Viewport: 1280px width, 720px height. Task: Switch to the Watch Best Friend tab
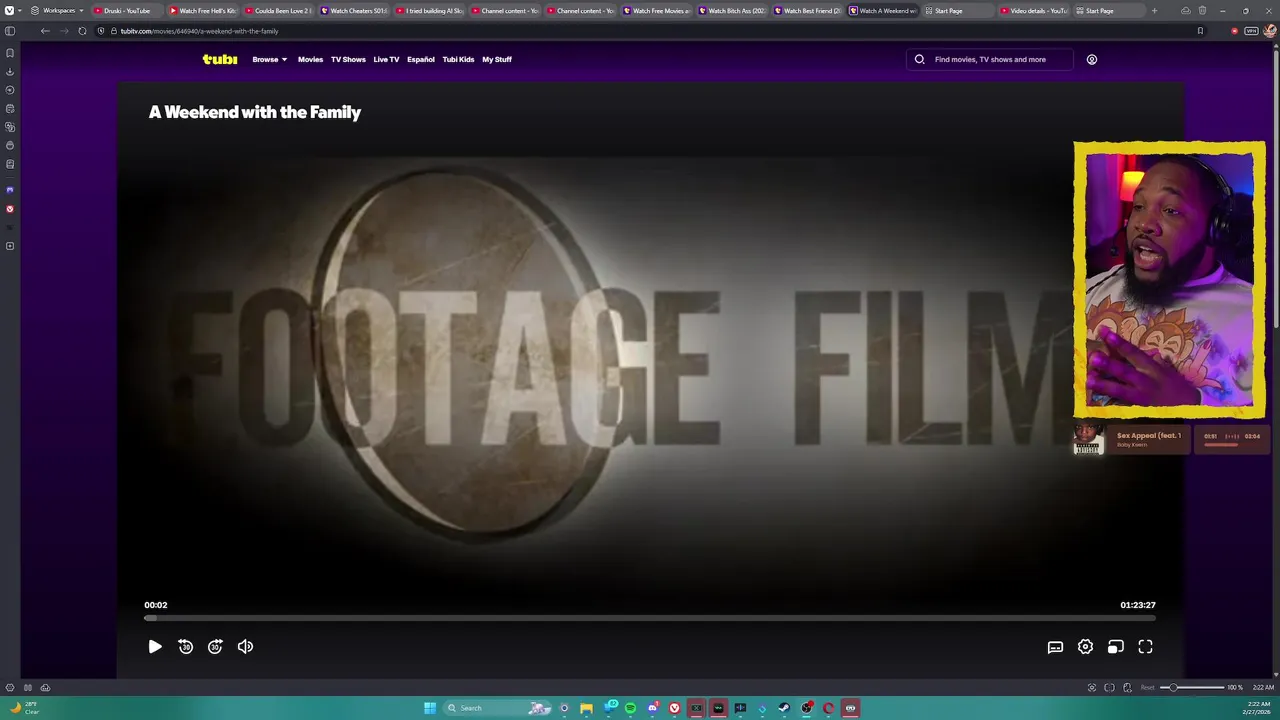[807, 11]
